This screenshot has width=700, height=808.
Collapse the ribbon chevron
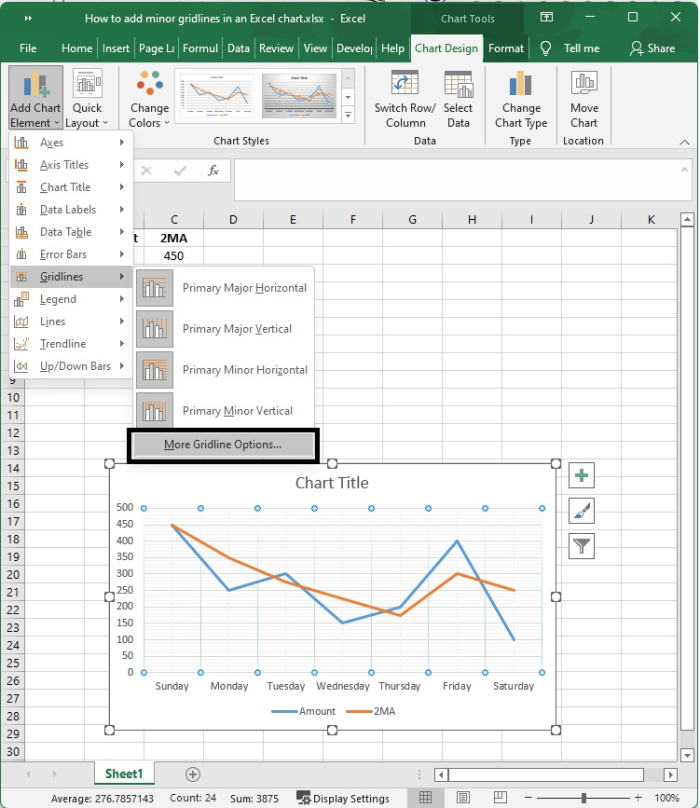click(x=684, y=142)
